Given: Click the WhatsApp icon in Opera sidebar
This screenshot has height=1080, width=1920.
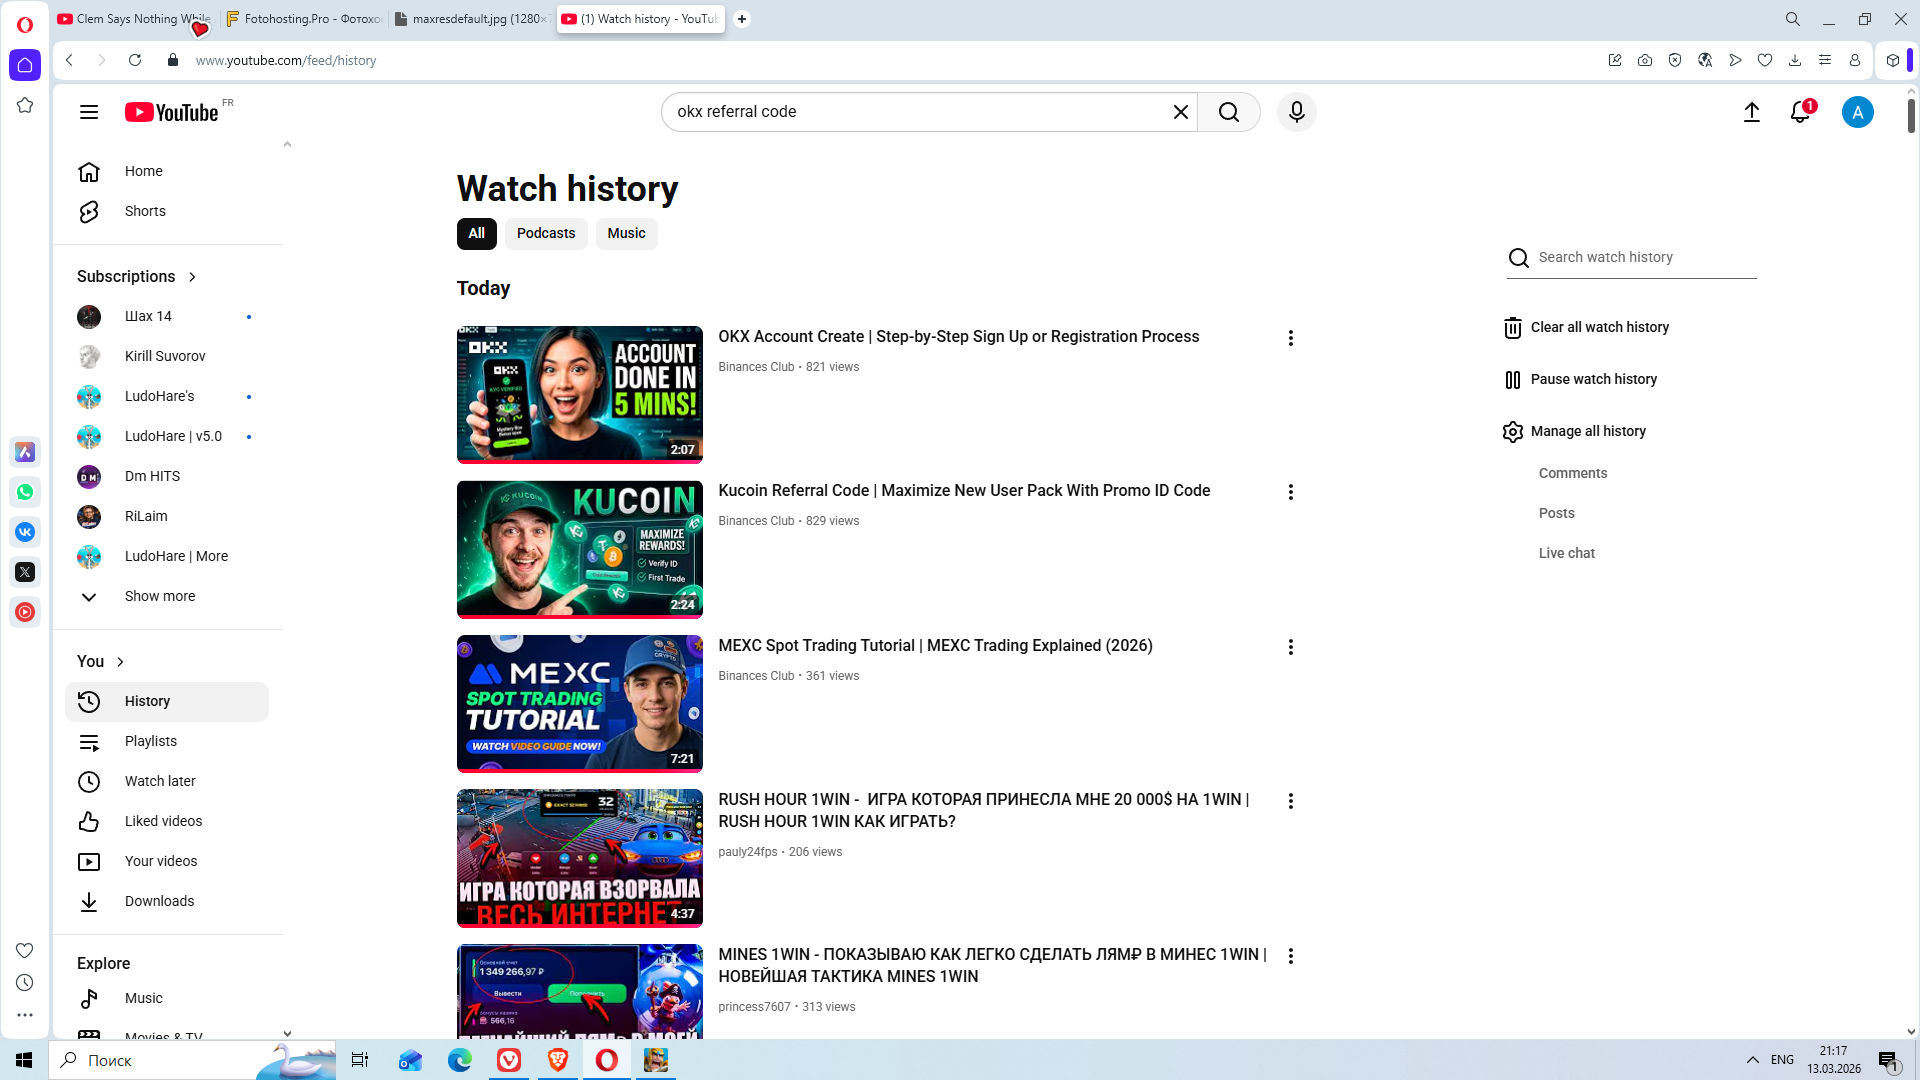Looking at the screenshot, I should (x=25, y=492).
